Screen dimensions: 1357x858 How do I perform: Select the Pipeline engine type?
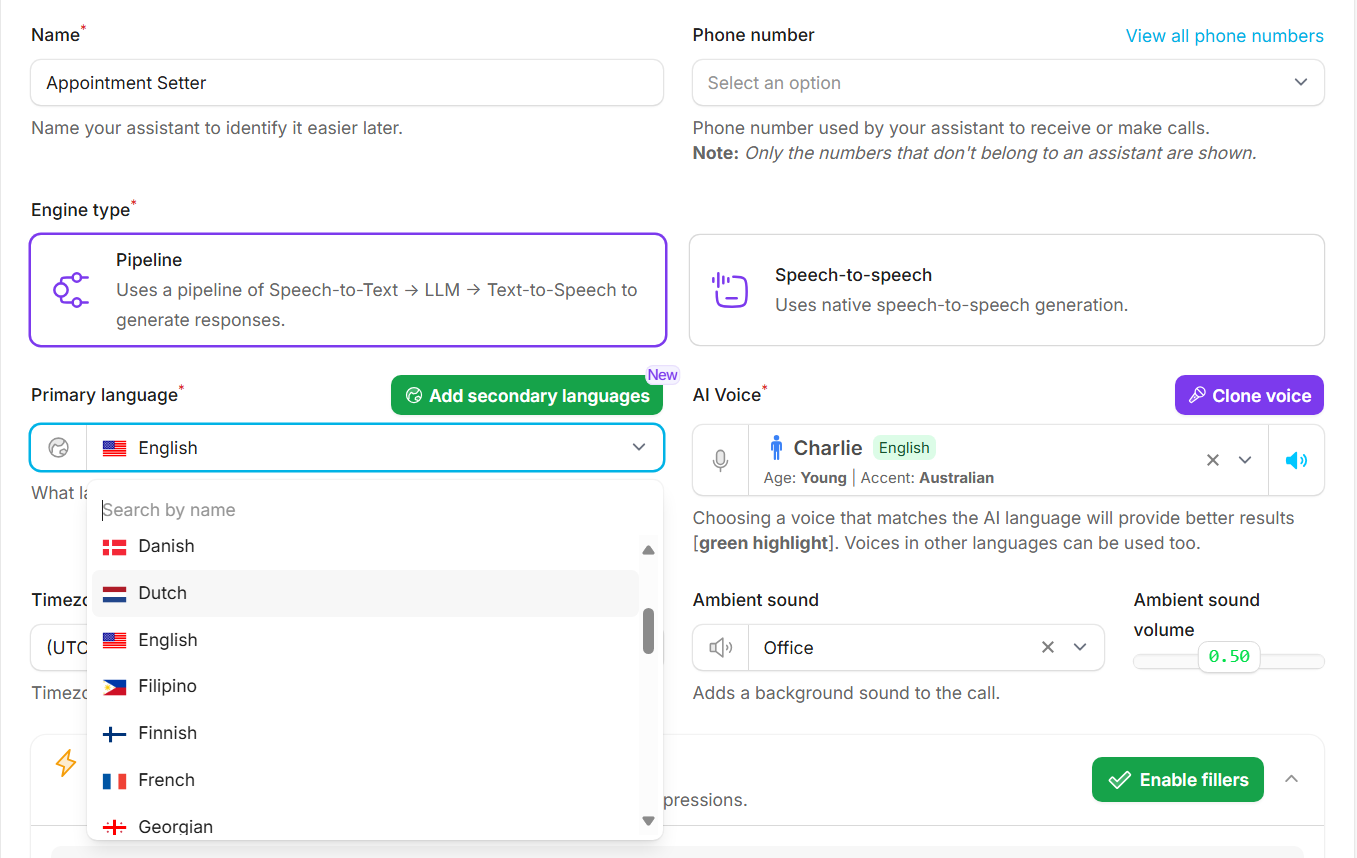[x=348, y=290]
